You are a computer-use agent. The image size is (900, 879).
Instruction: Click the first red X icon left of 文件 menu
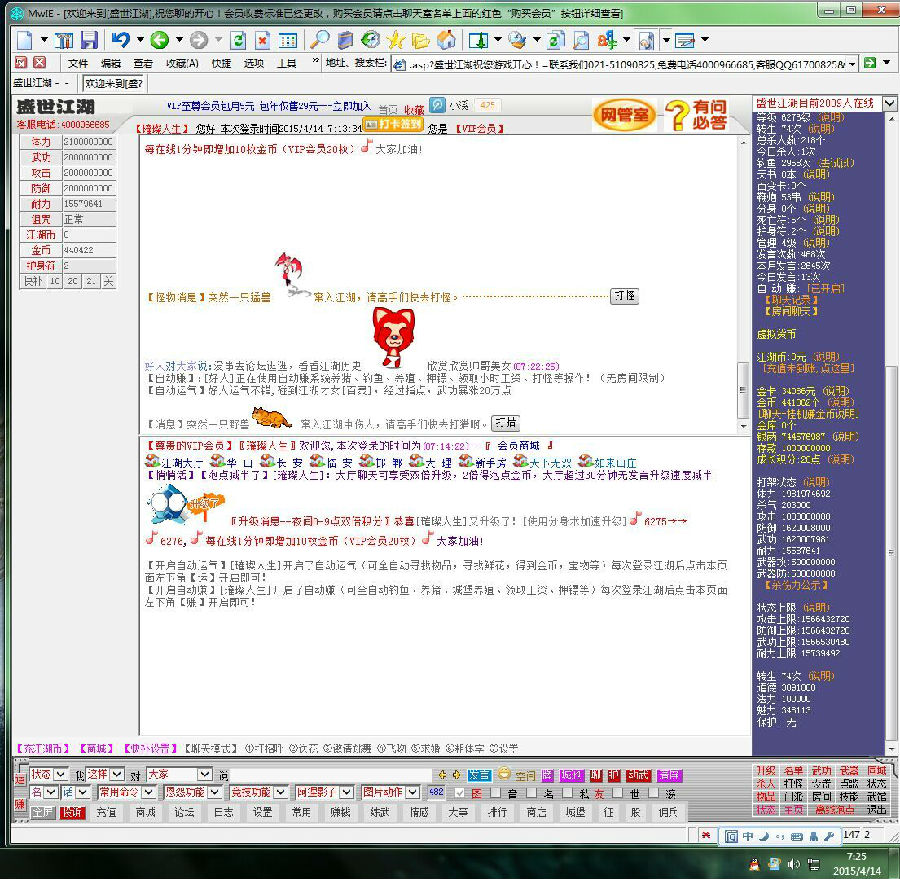(21, 63)
